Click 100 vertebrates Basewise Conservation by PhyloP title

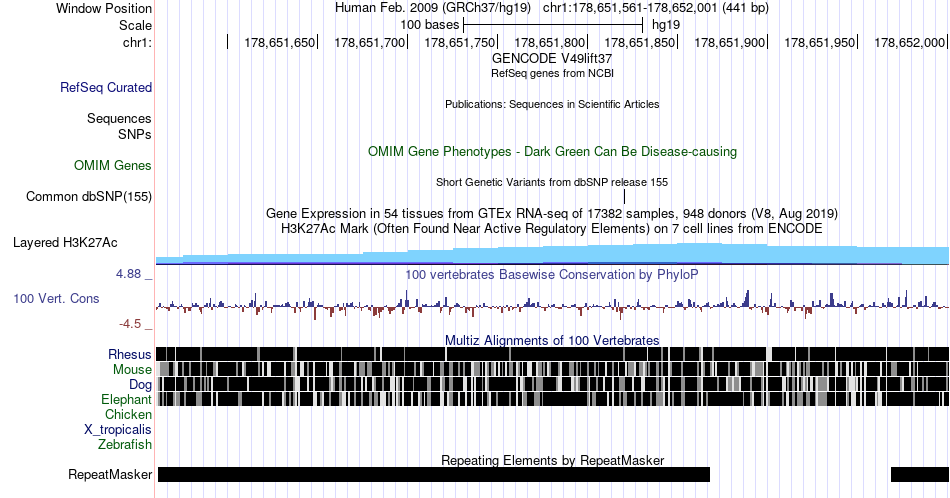click(x=552, y=274)
